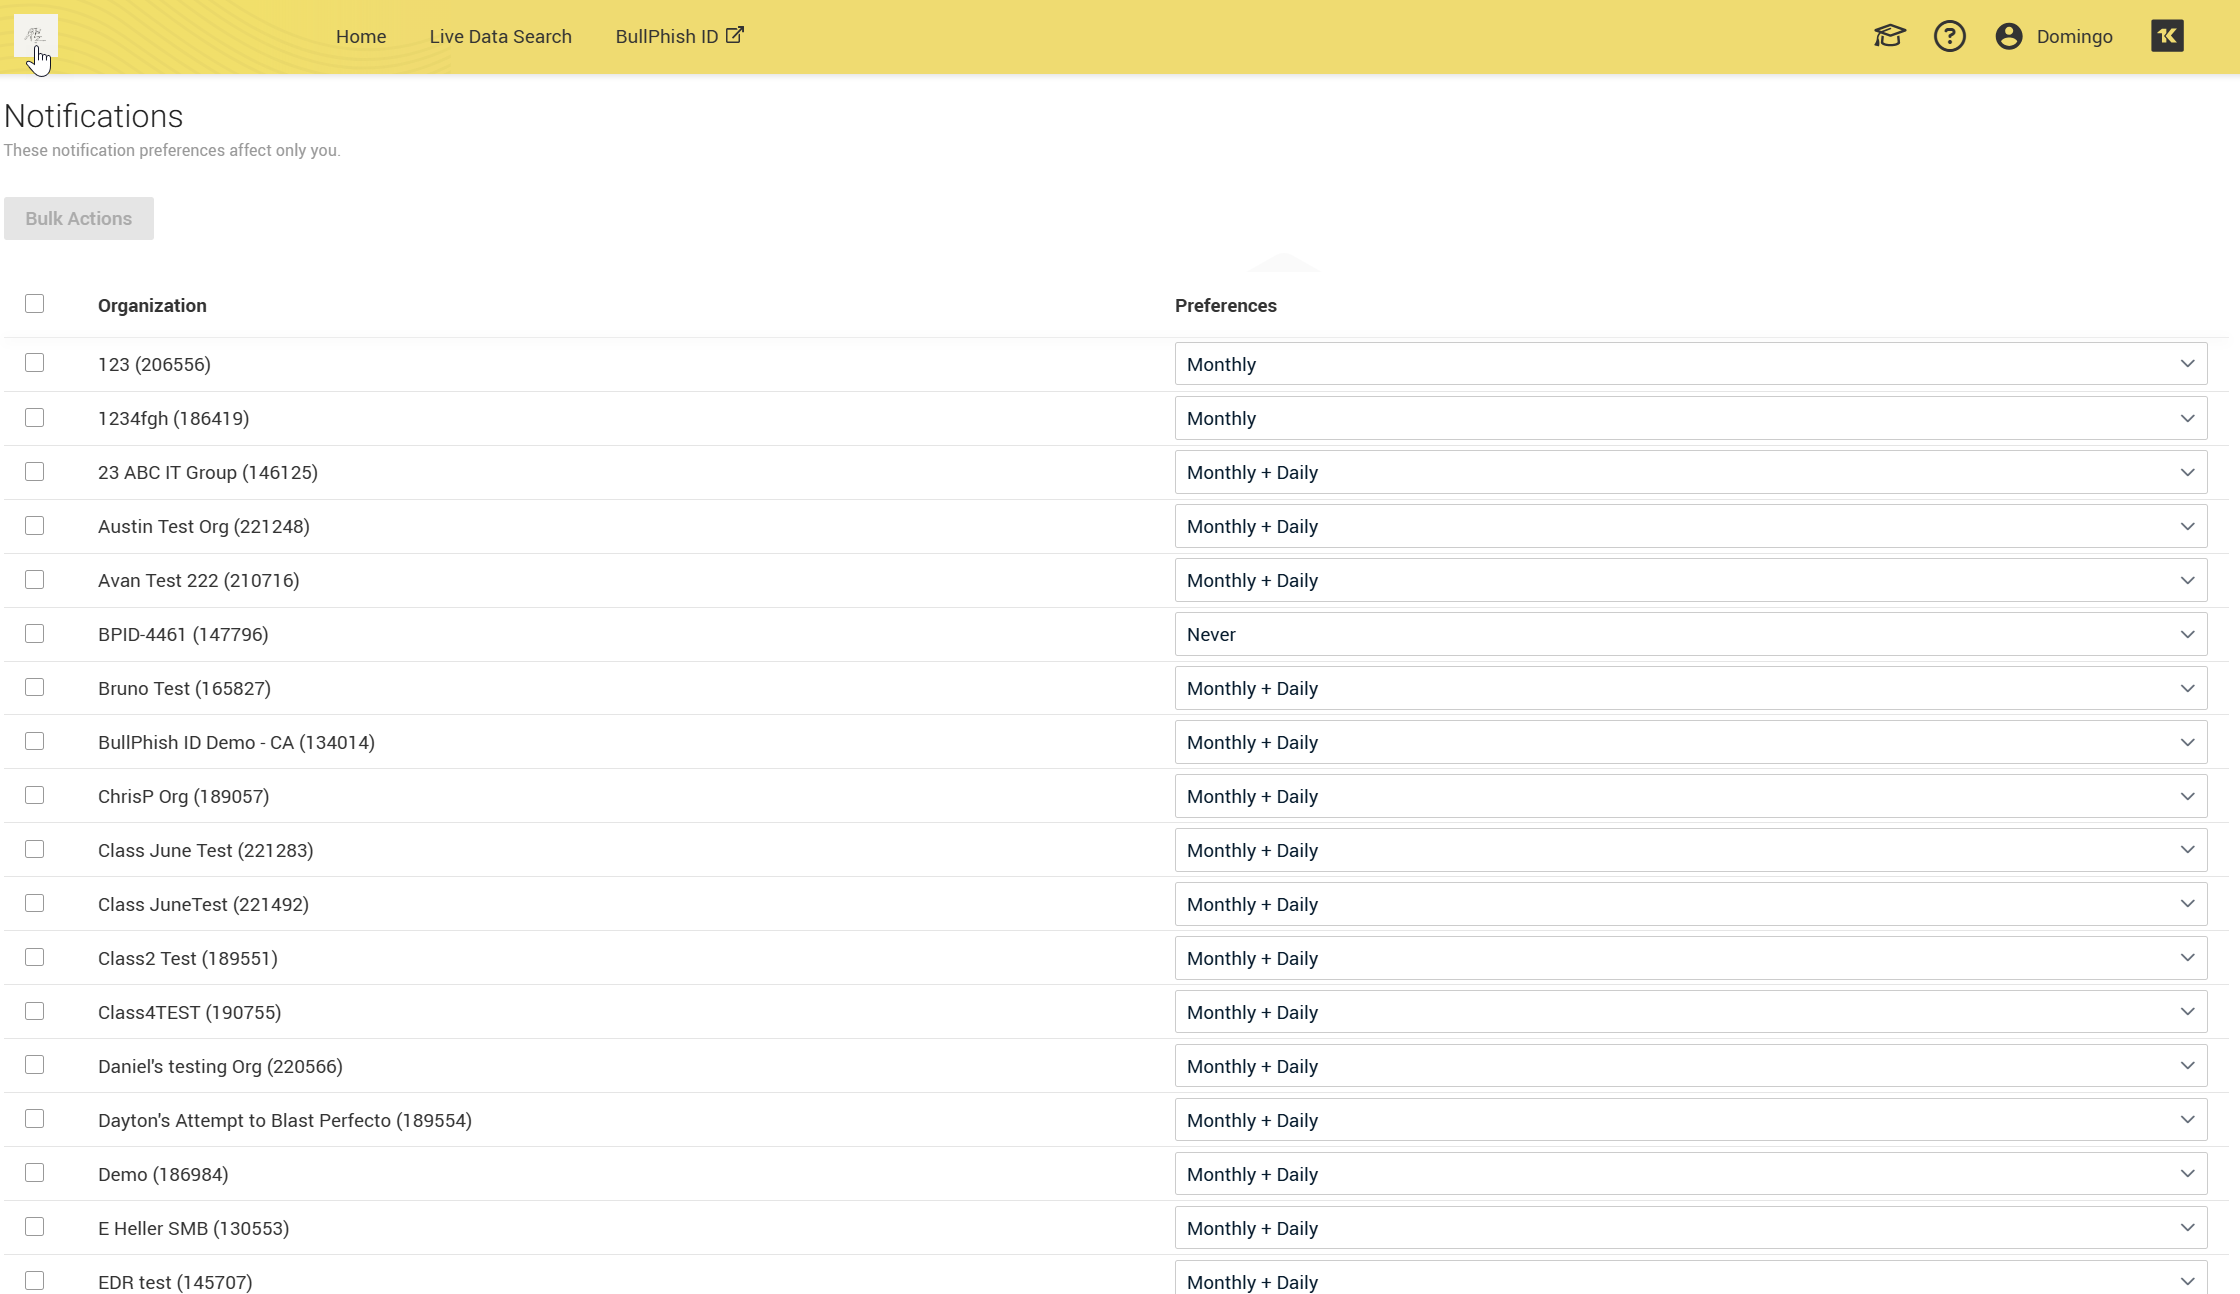Image resolution: width=2240 pixels, height=1294 pixels.
Task: Go to the Home menu item
Action: [361, 36]
